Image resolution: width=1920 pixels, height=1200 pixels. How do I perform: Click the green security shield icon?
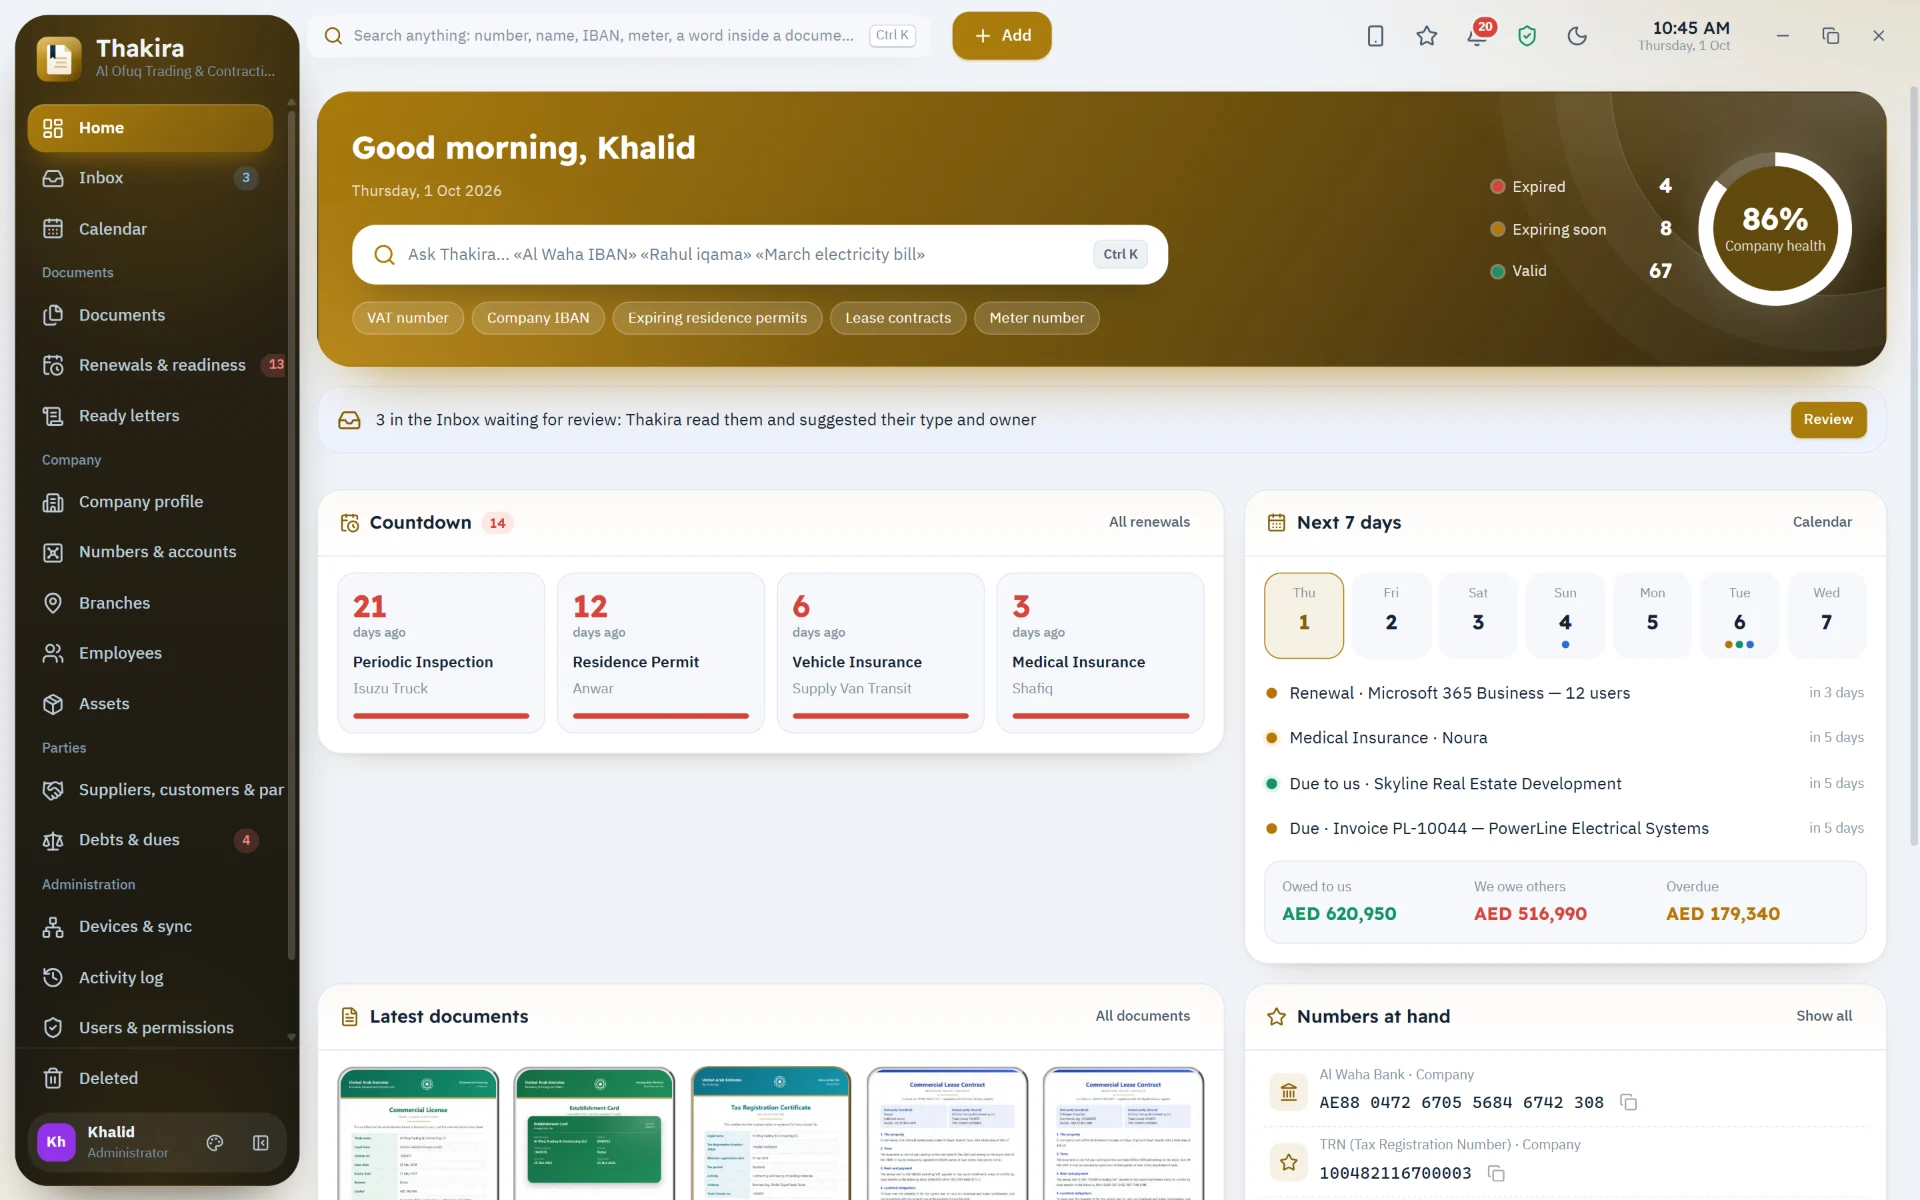1527,36
